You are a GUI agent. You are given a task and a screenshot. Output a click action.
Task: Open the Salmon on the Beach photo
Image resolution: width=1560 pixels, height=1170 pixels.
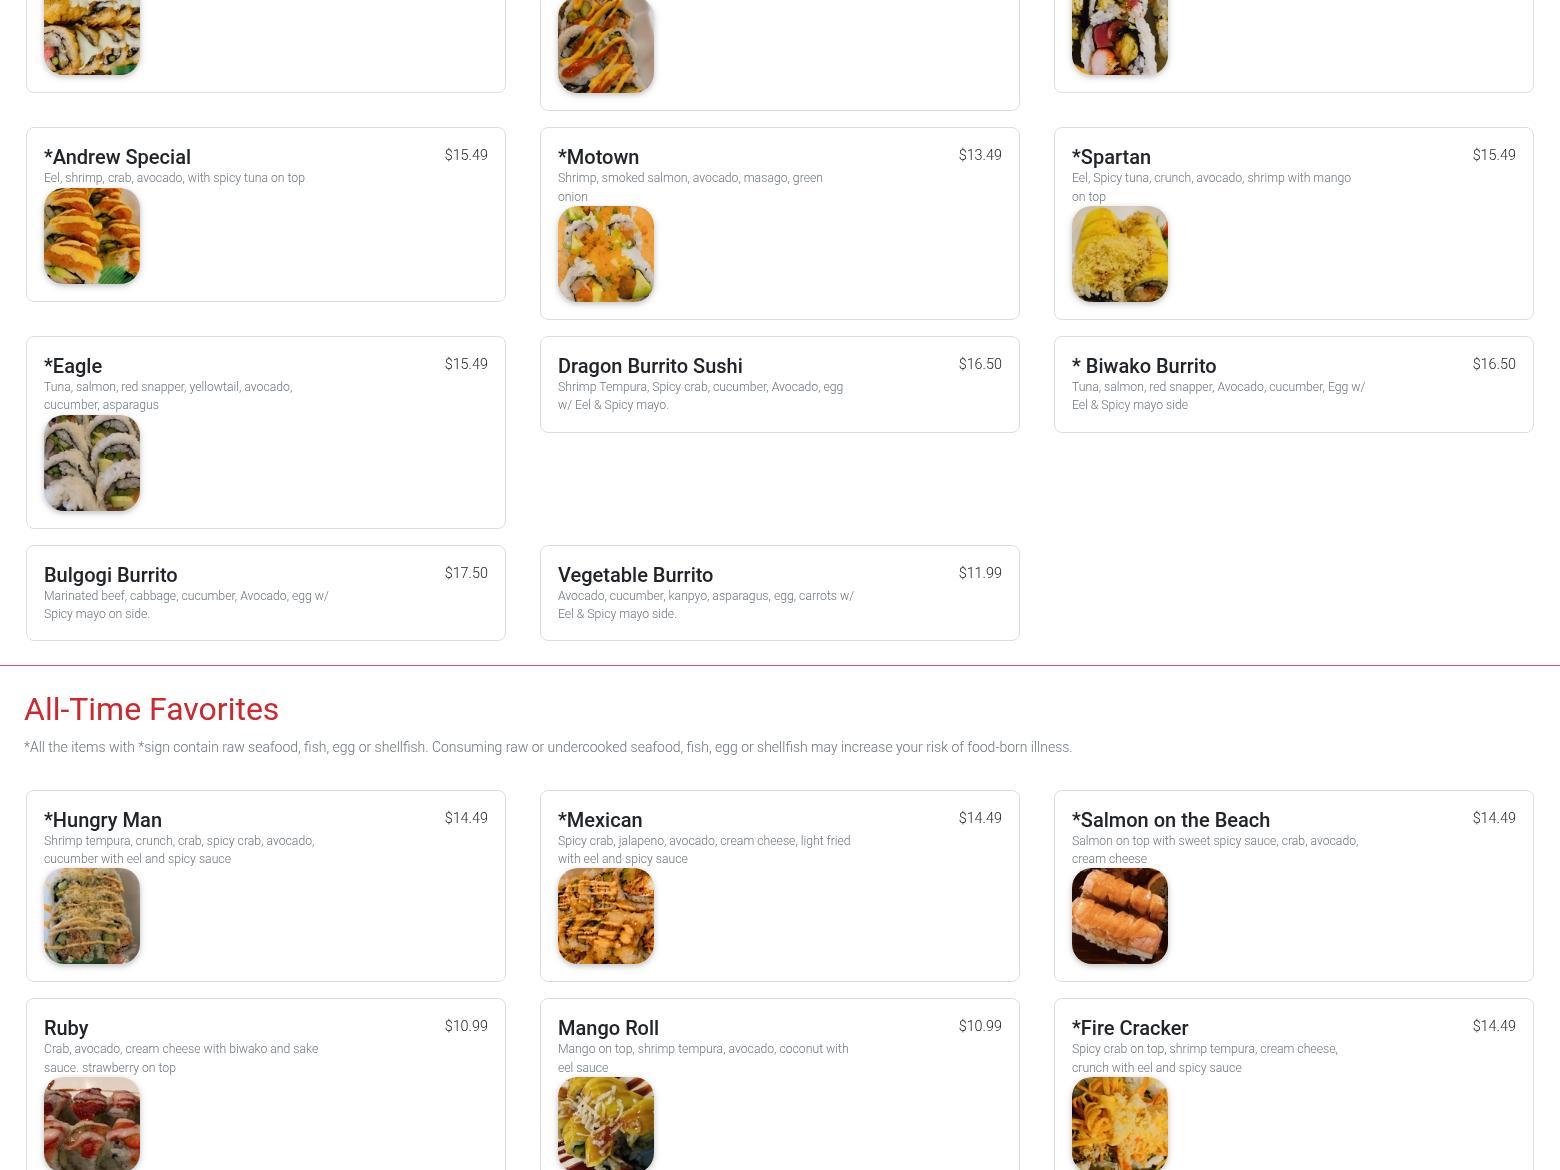[1120, 916]
